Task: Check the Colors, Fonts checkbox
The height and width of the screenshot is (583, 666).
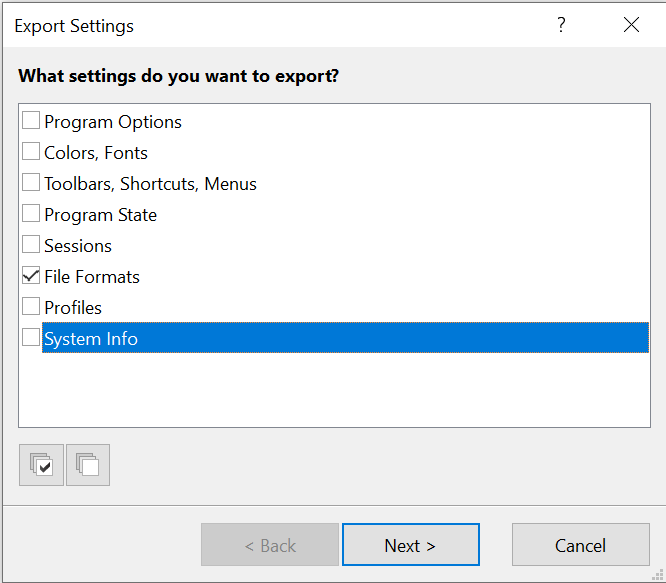Action: [31, 152]
